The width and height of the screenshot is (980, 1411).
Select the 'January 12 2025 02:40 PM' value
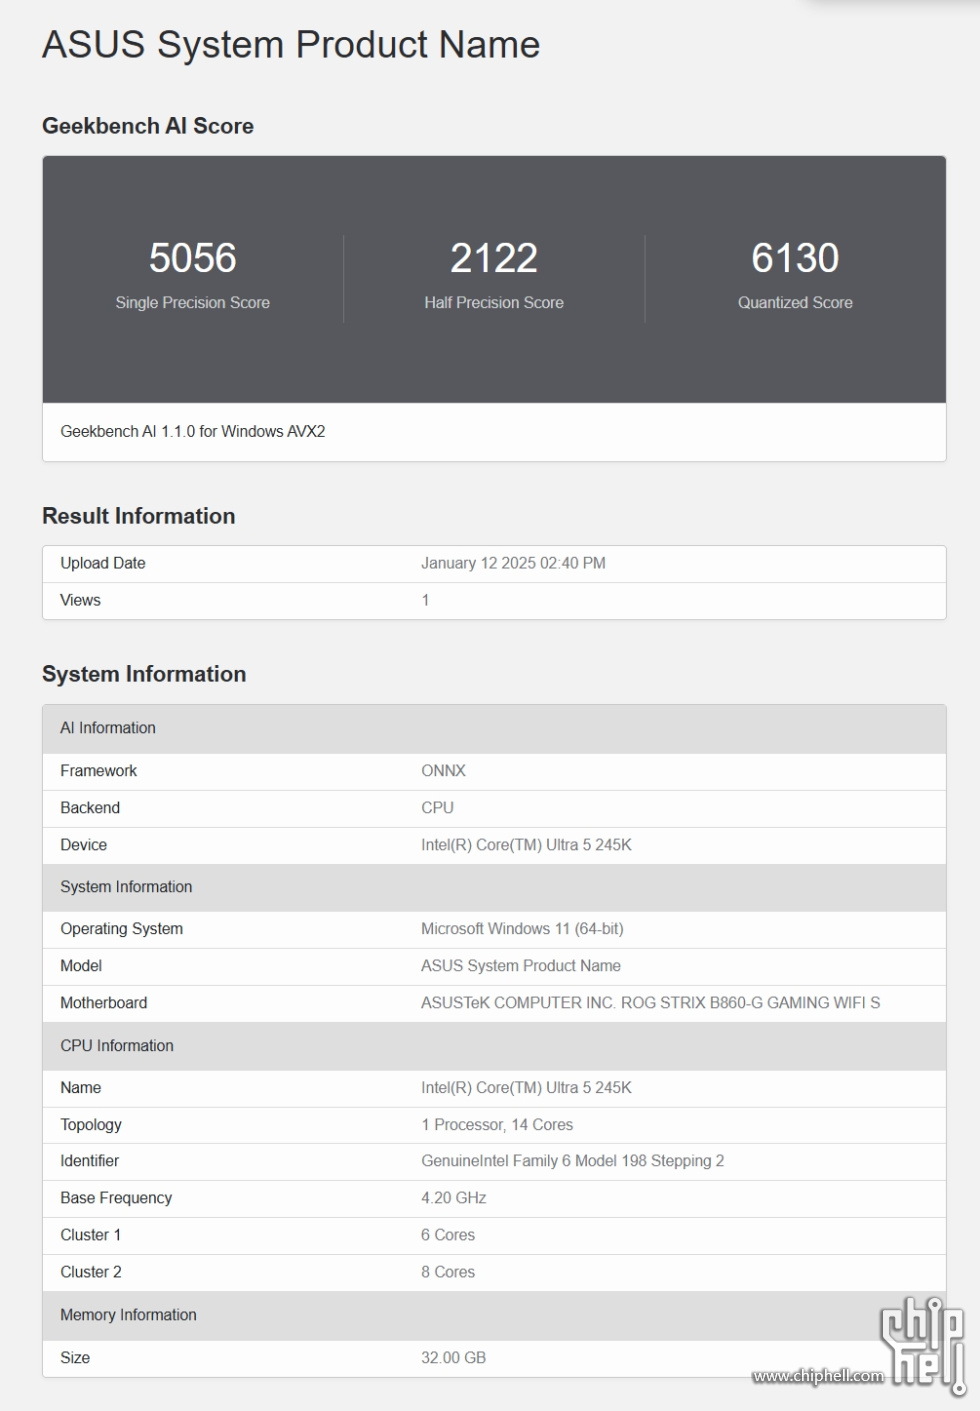pos(513,564)
